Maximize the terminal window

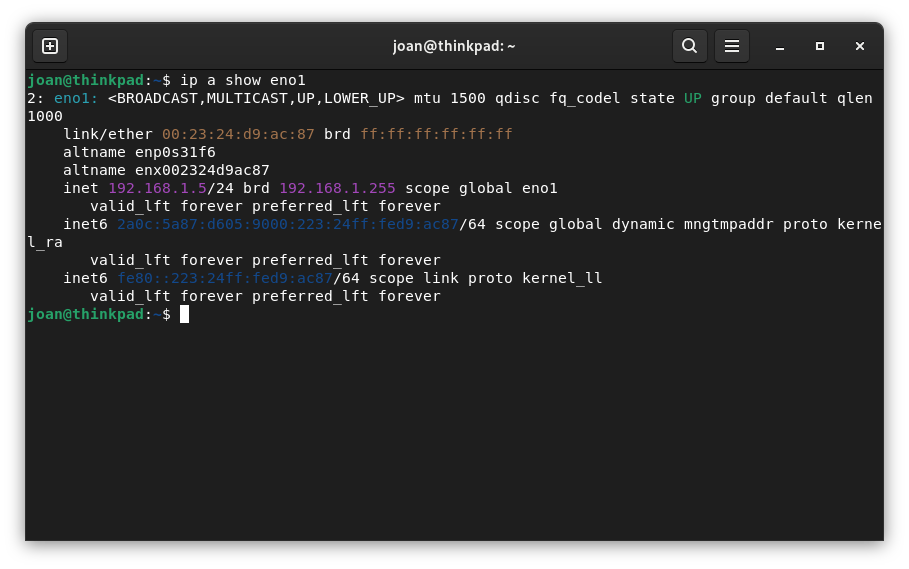click(820, 46)
